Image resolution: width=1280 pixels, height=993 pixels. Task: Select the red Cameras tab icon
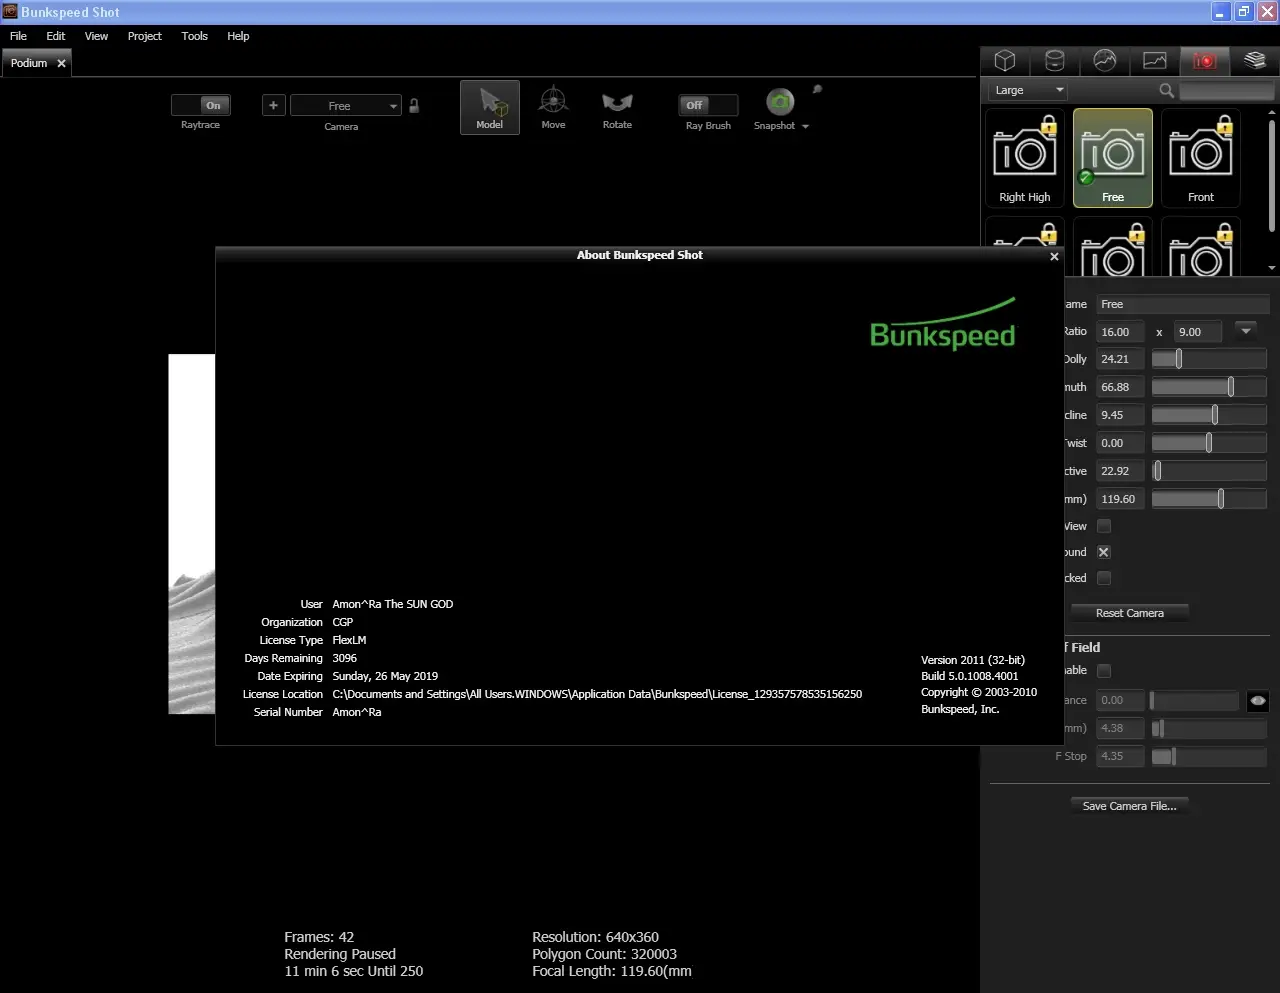click(1205, 61)
